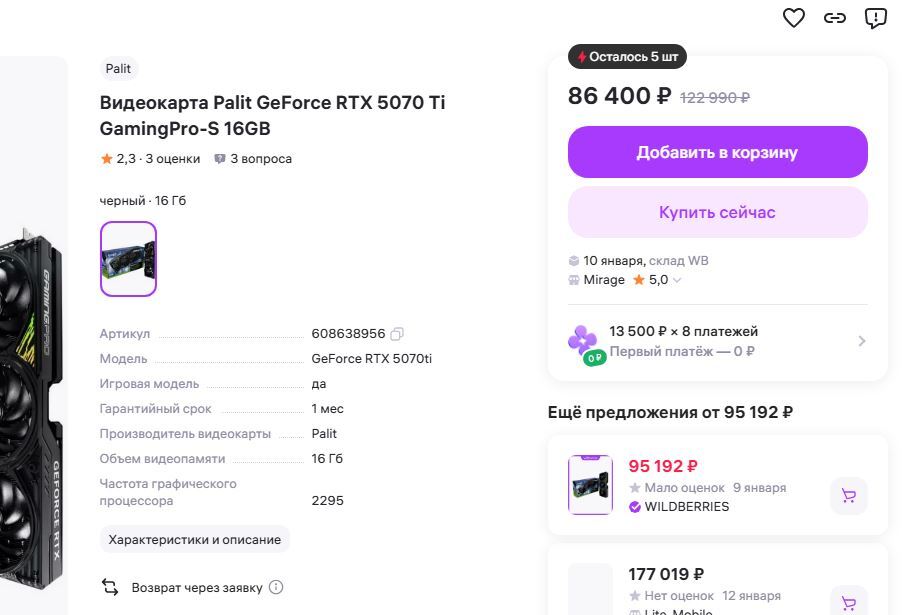Add 95 192 ₽ offer to cart

[x=849, y=496]
